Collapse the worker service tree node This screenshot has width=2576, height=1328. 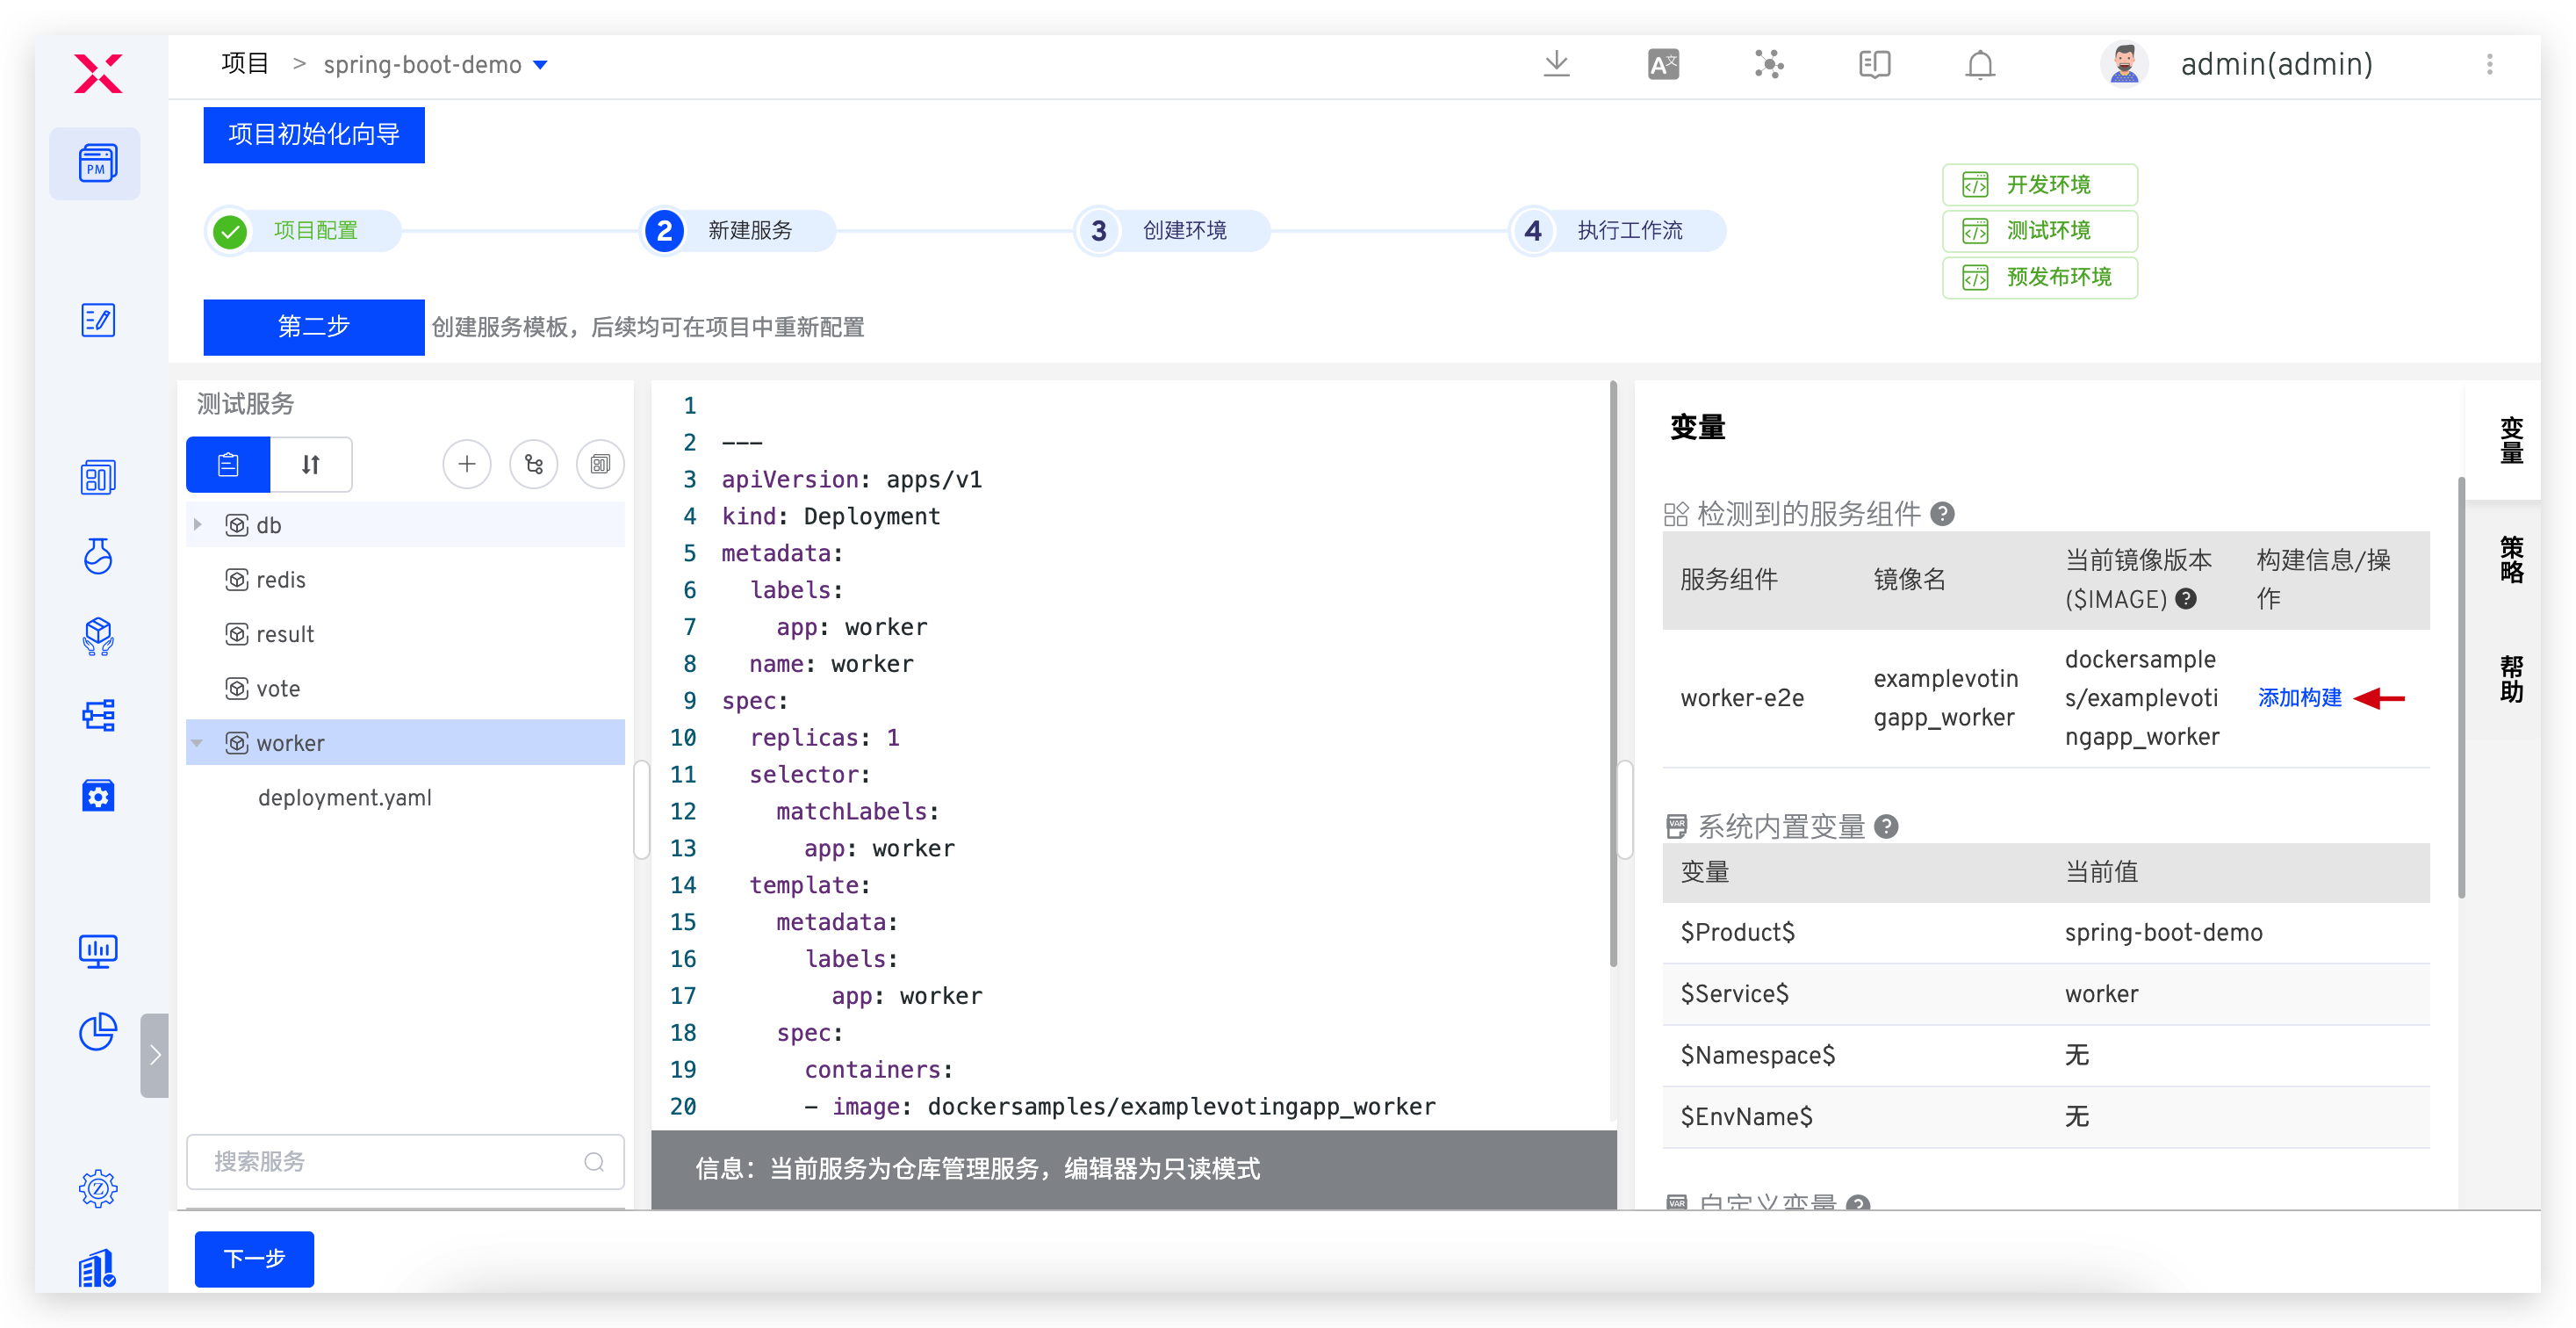[x=198, y=743]
